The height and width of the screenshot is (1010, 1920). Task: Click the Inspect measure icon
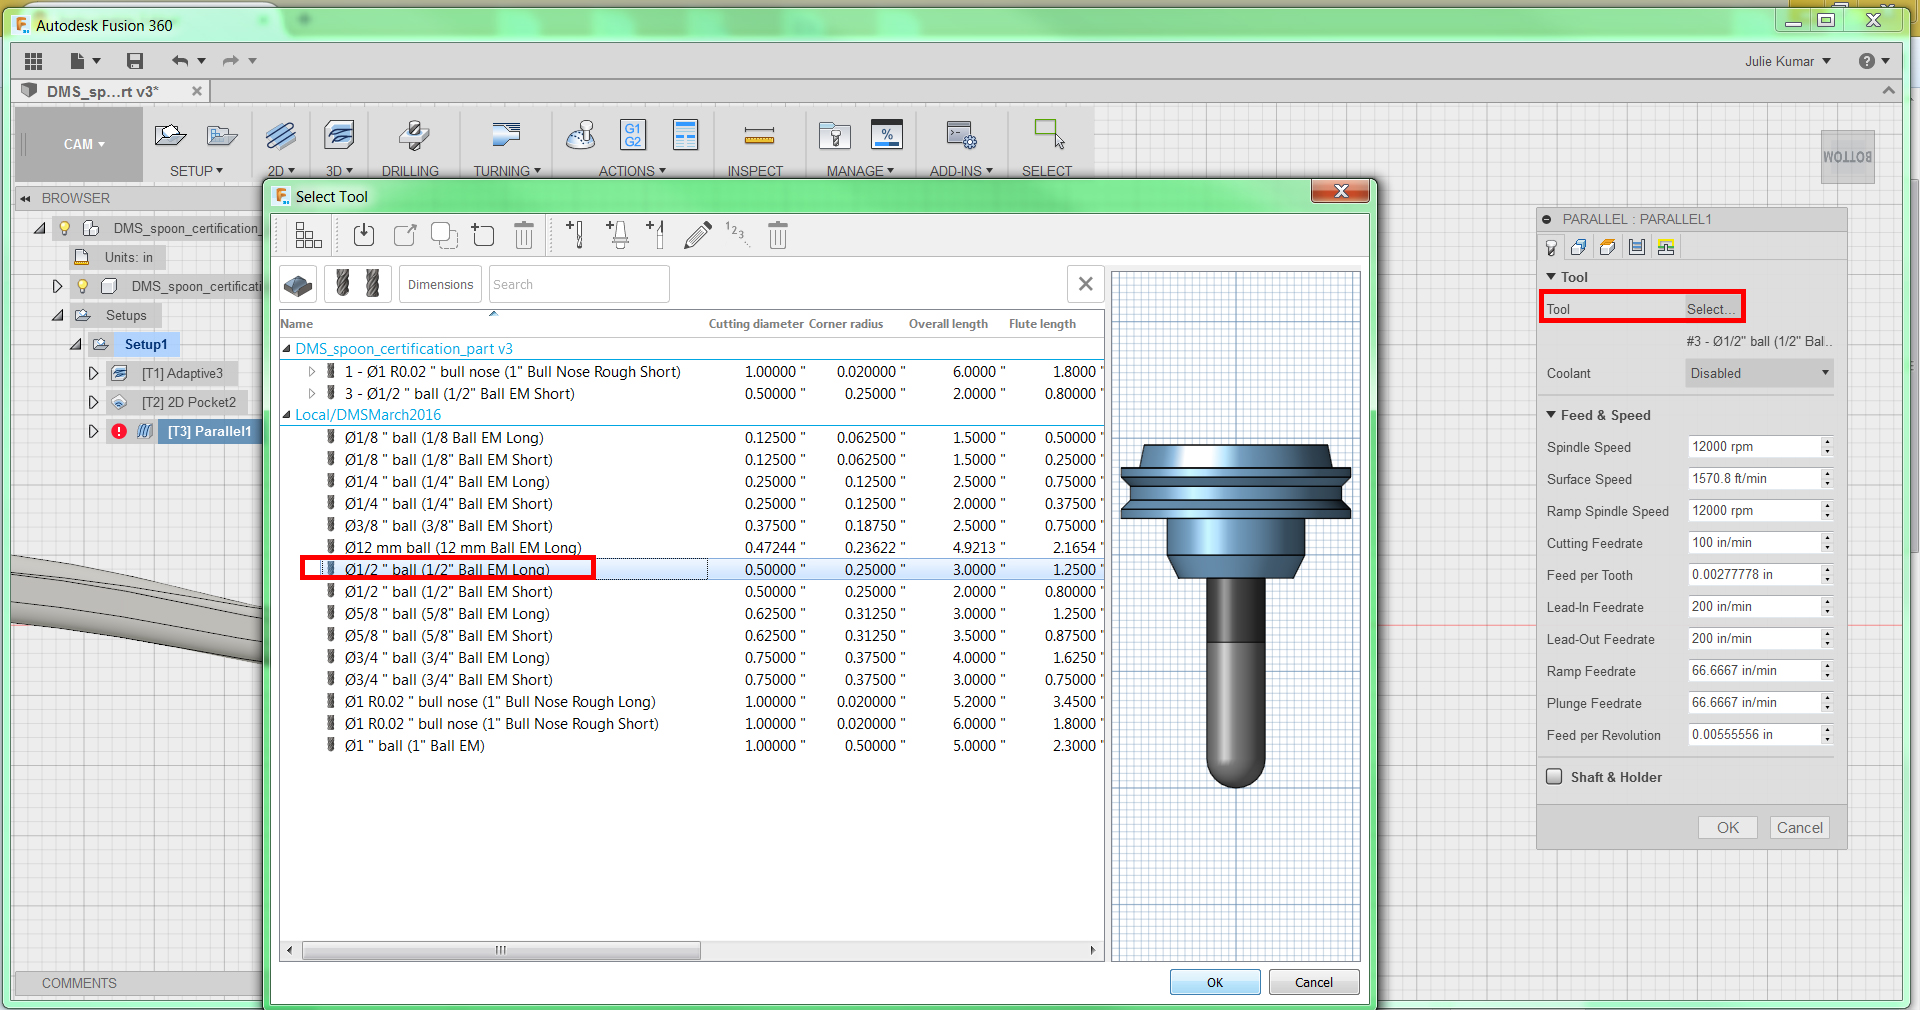[x=759, y=136]
